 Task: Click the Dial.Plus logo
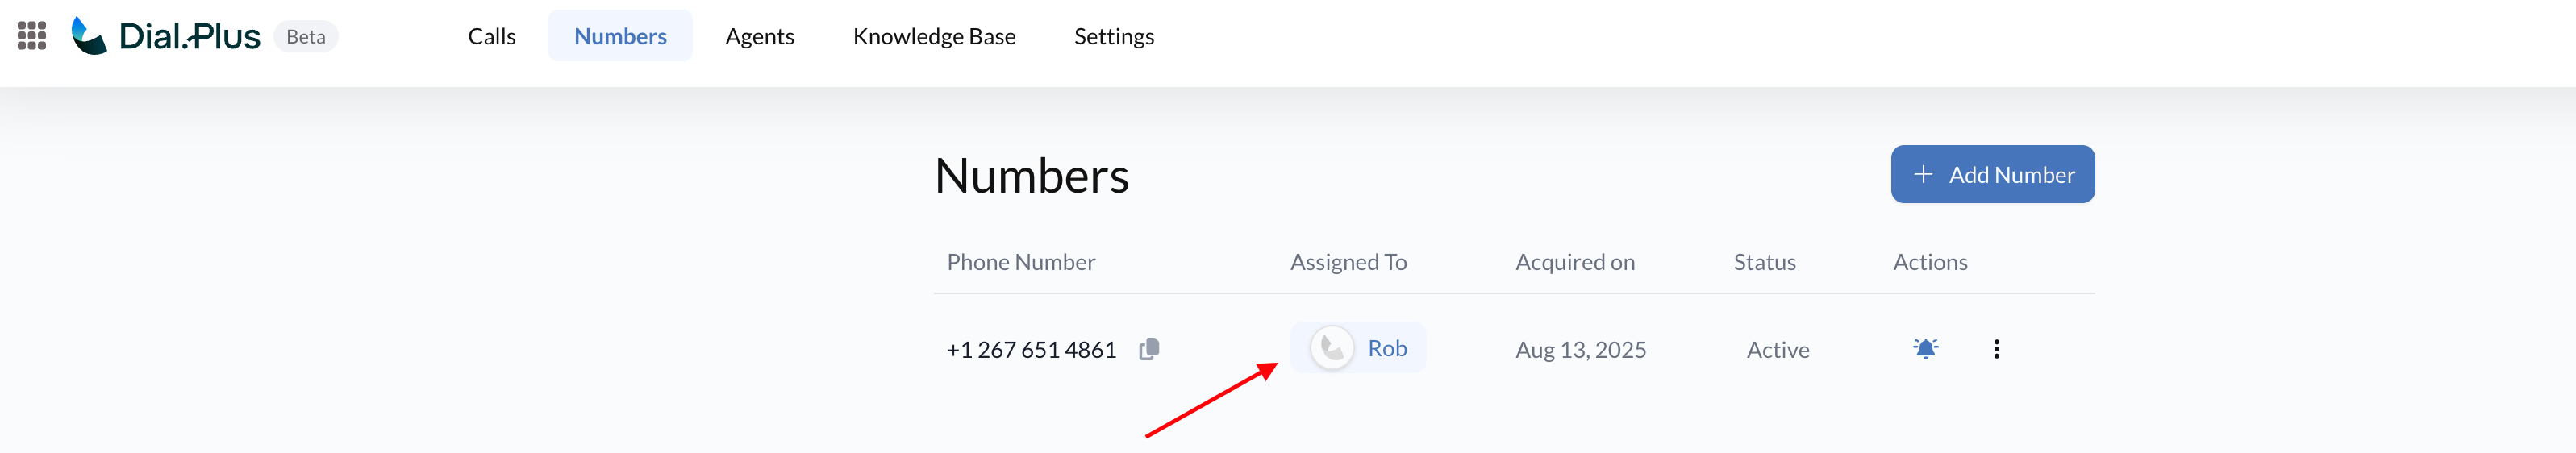pos(166,36)
